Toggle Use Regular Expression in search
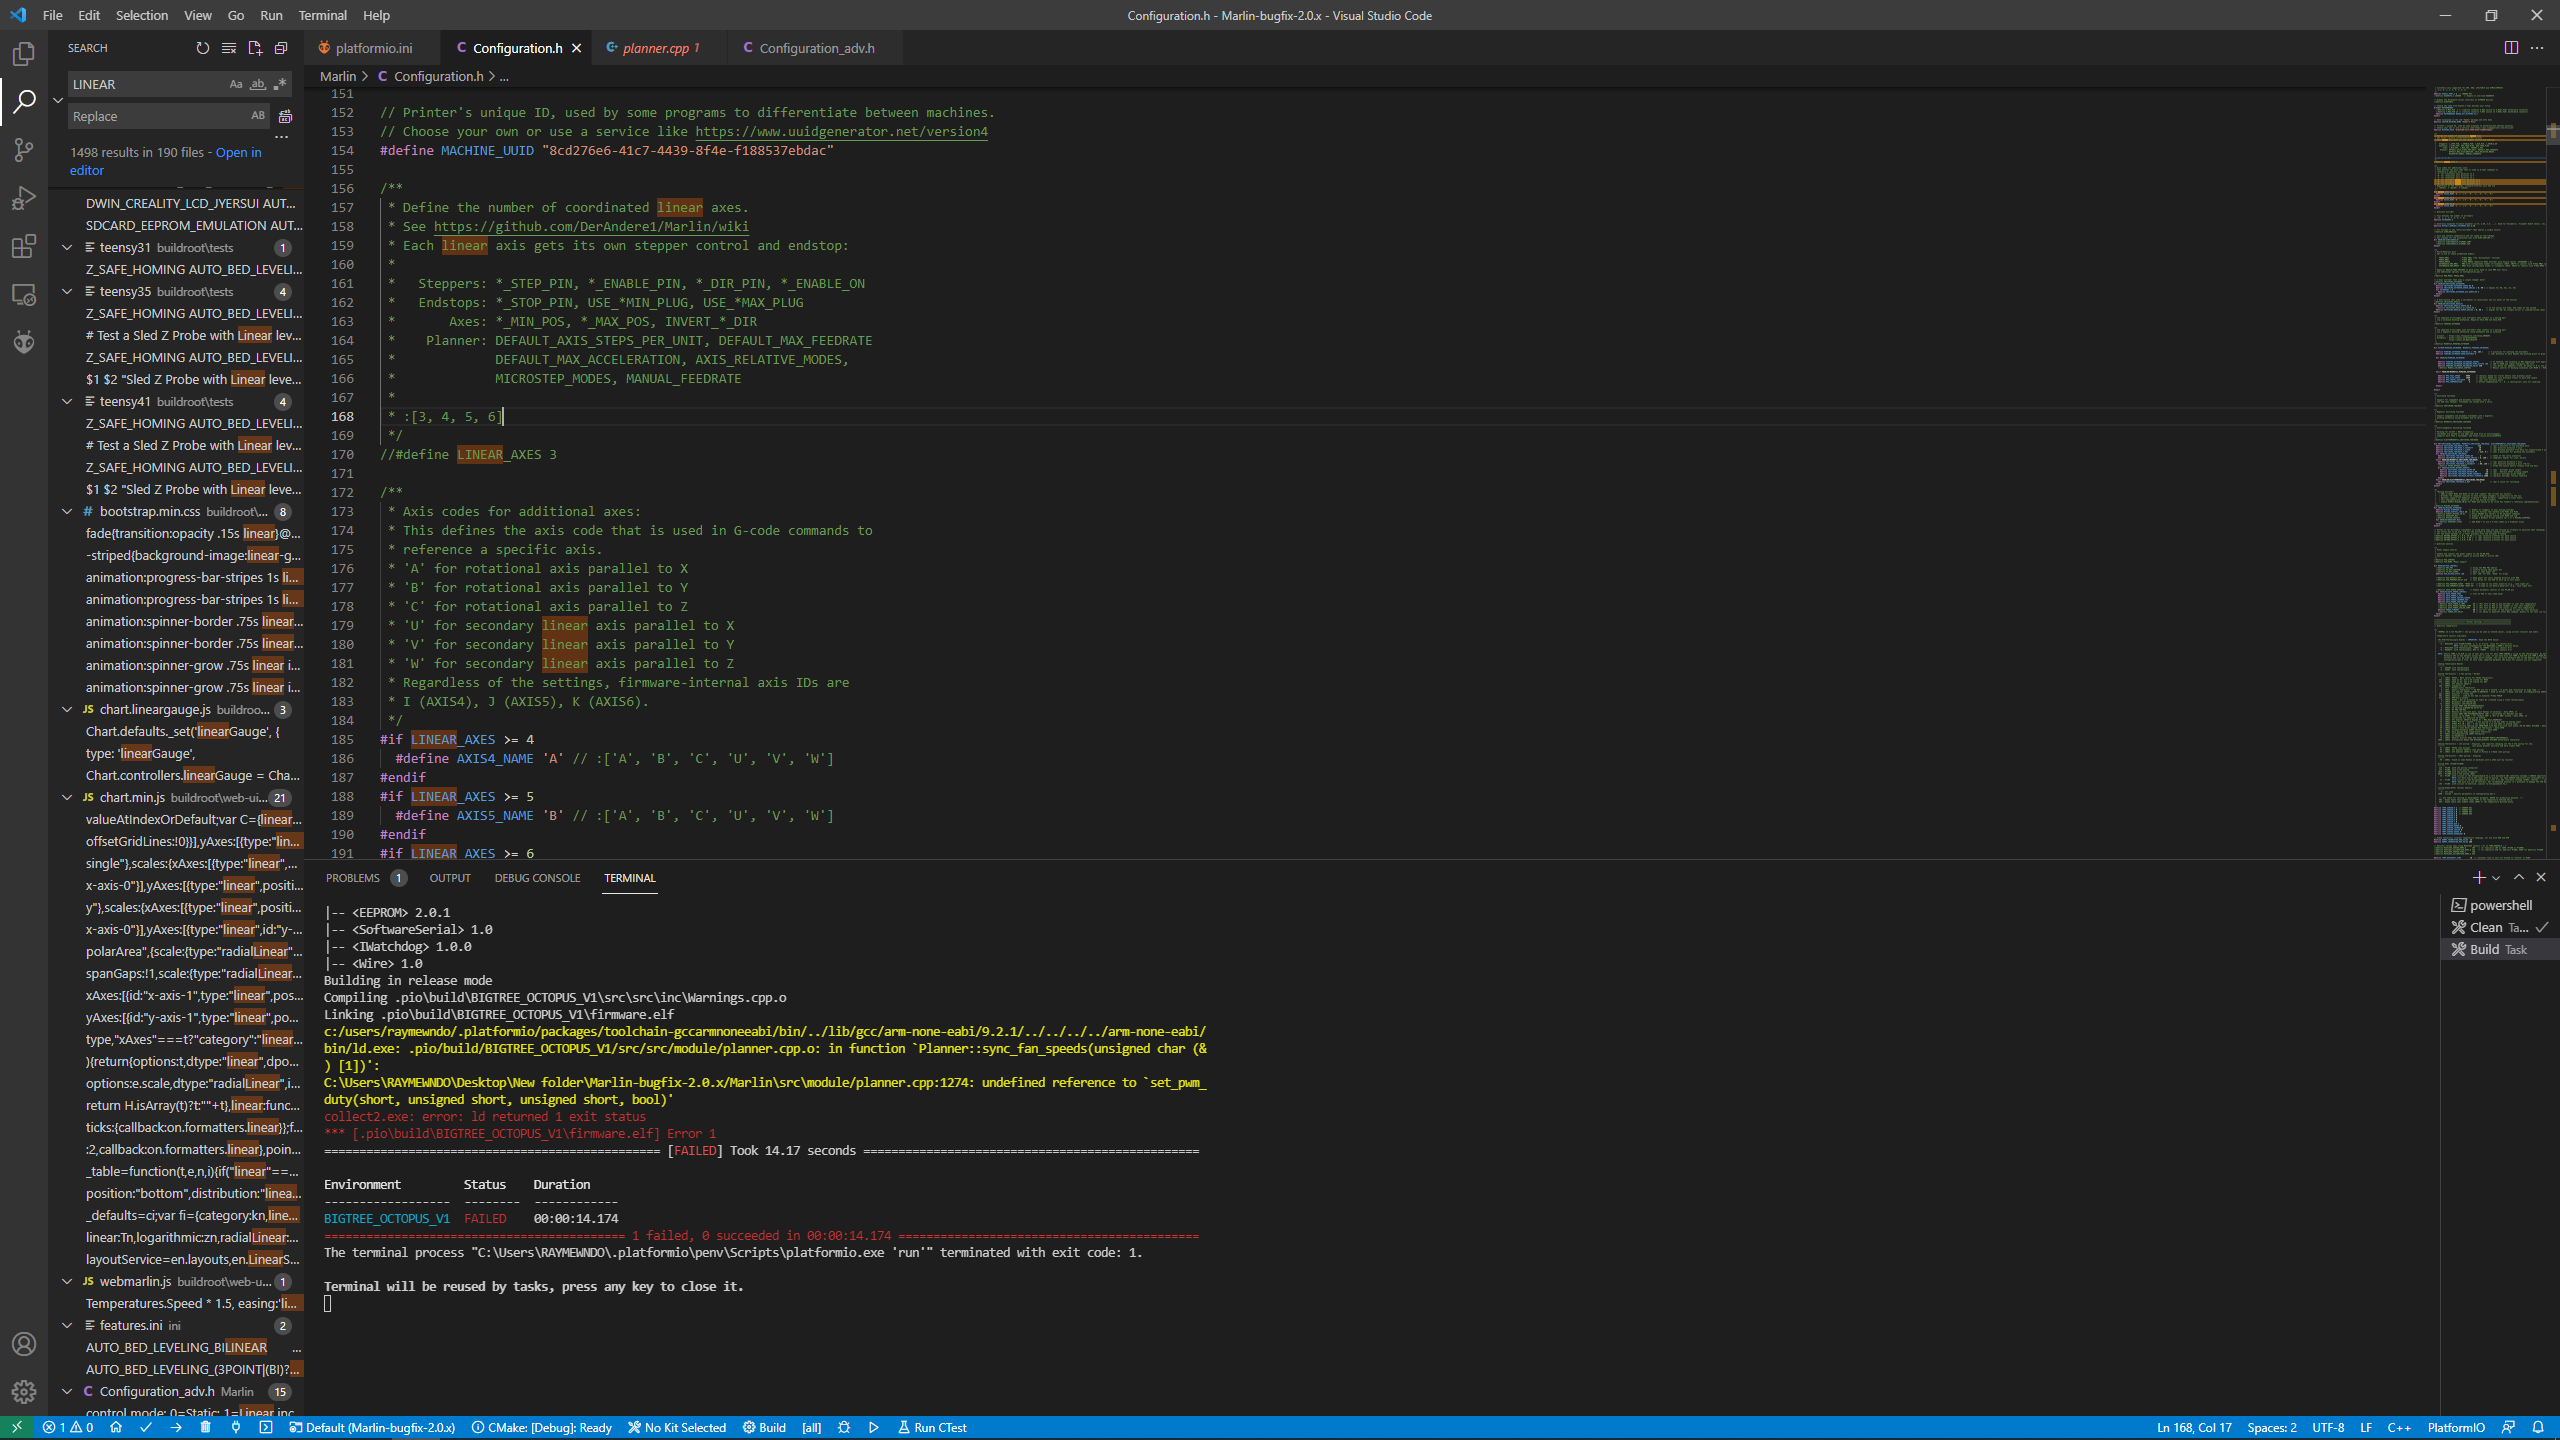Screen dimensions: 2560x1440 pos(280,84)
